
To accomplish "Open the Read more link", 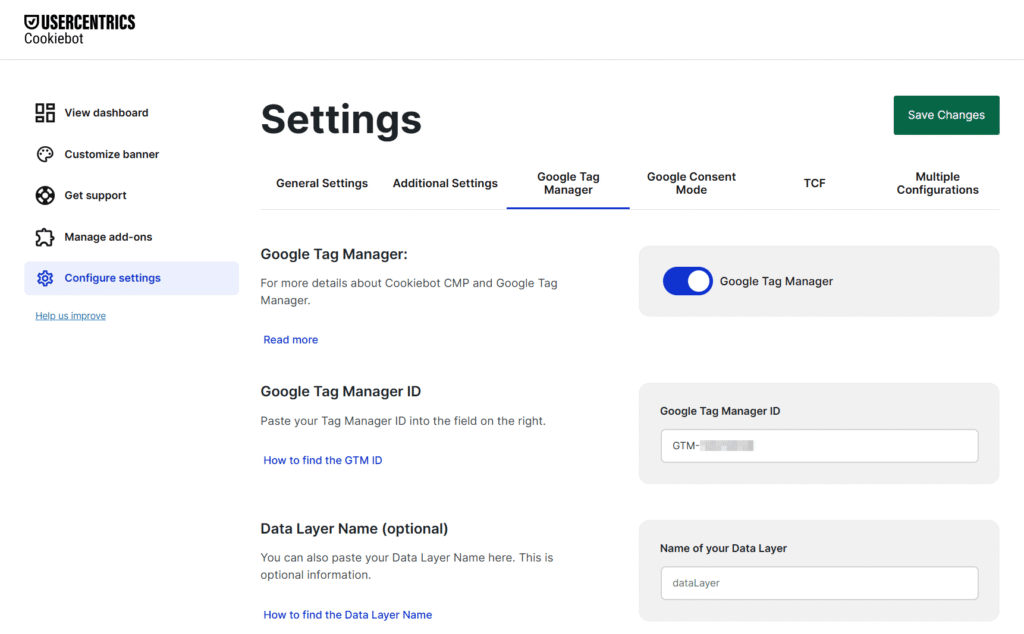I will (x=291, y=340).
